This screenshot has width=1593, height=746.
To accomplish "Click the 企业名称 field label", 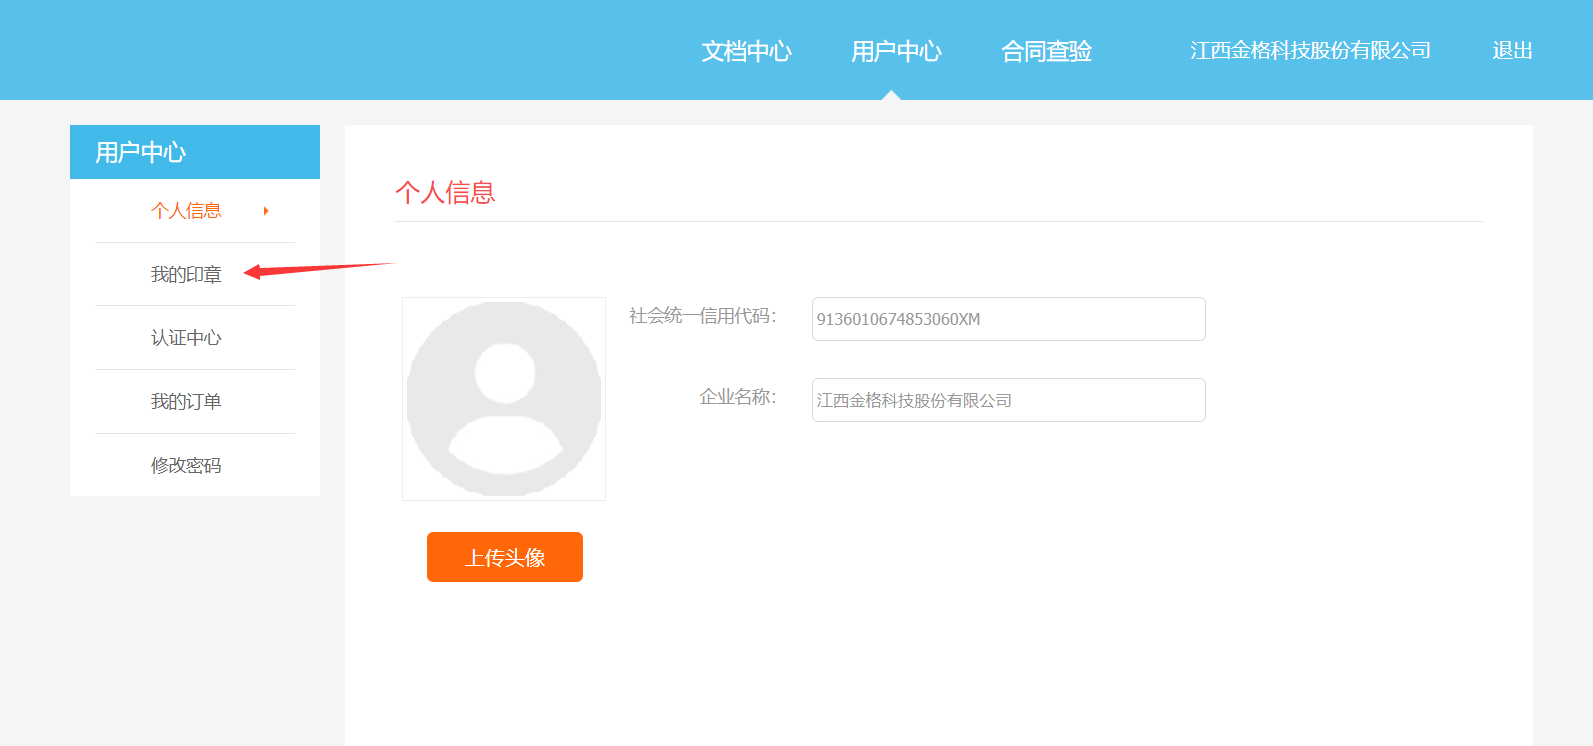I will click(737, 397).
